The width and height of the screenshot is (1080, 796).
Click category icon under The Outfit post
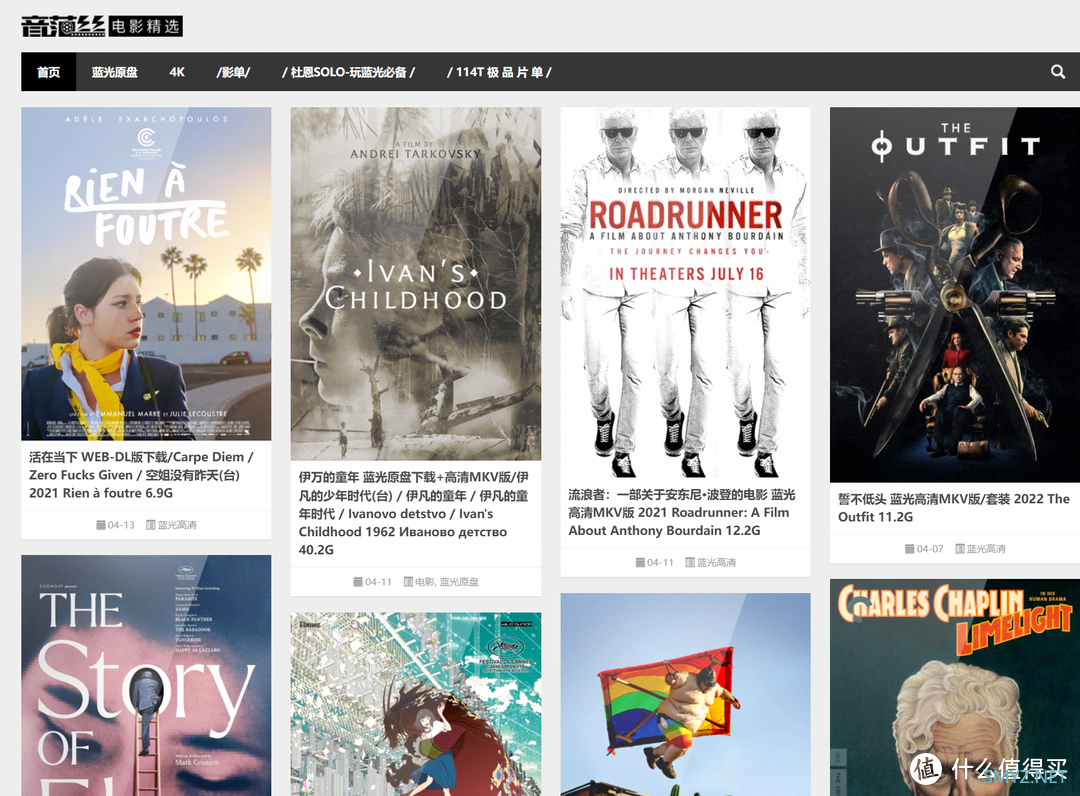[x=959, y=549]
